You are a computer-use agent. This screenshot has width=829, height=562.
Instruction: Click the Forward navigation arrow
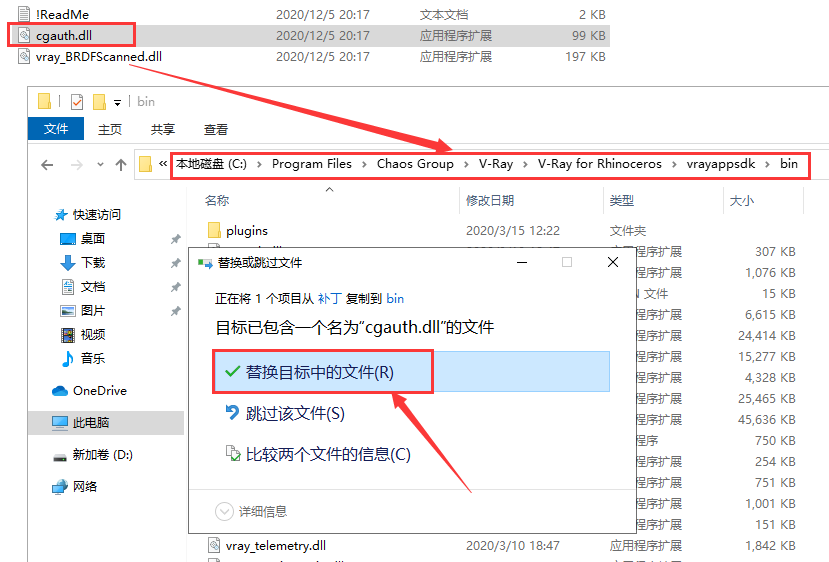pyautogui.click(x=77, y=165)
